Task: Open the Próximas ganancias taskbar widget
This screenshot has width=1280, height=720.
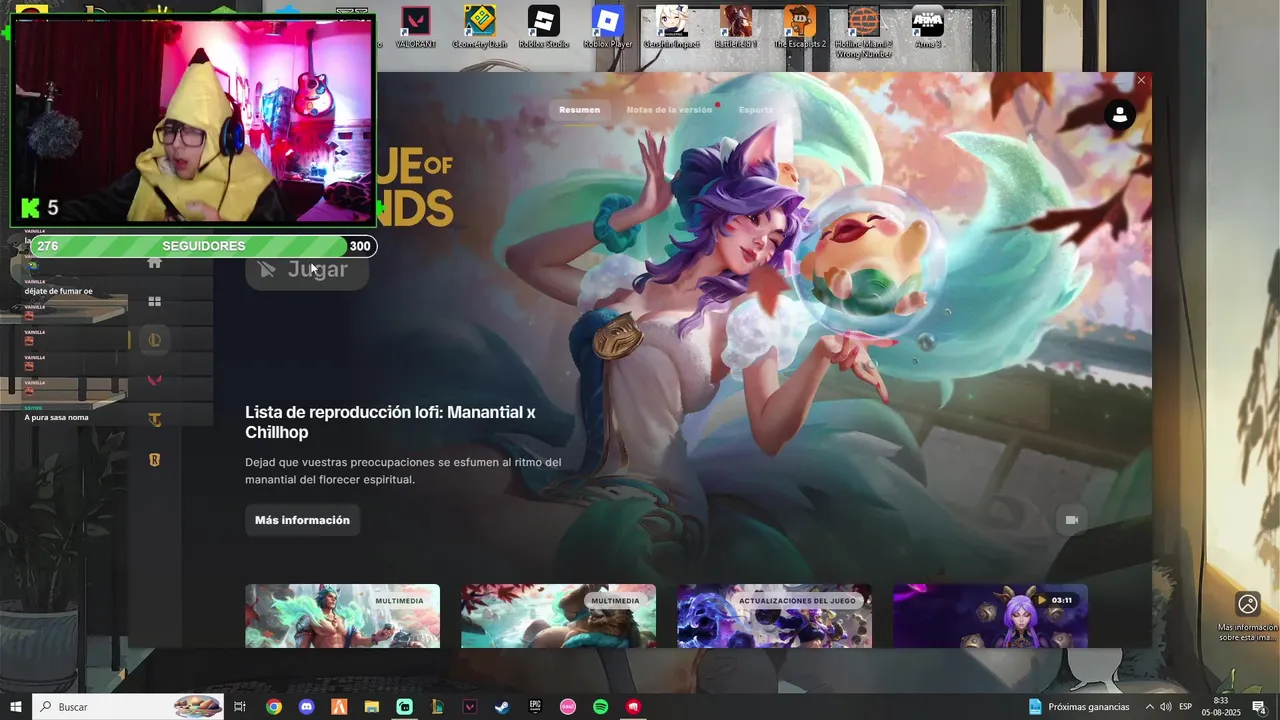Action: [x=1079, y=707]
